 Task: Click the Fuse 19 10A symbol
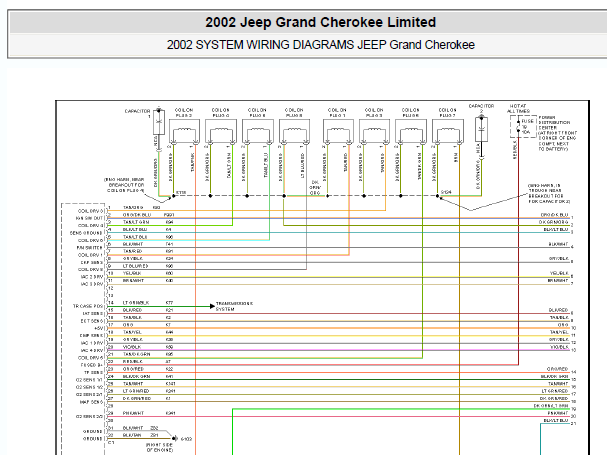click(x=523, y=127)
